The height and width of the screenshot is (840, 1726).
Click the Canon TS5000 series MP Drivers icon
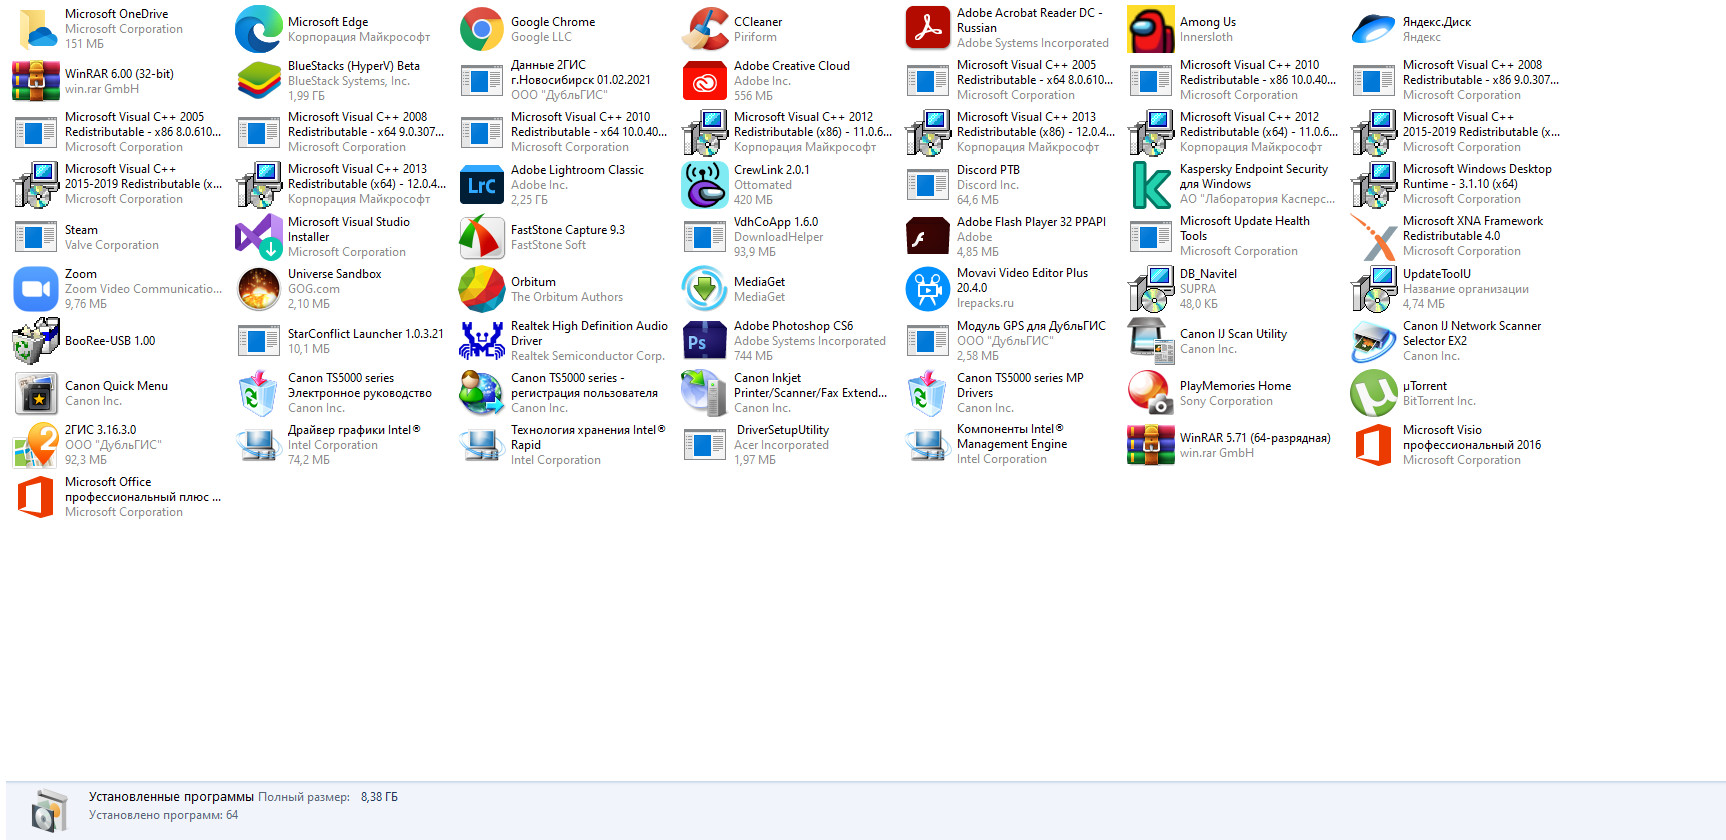(x=928, y=393)
